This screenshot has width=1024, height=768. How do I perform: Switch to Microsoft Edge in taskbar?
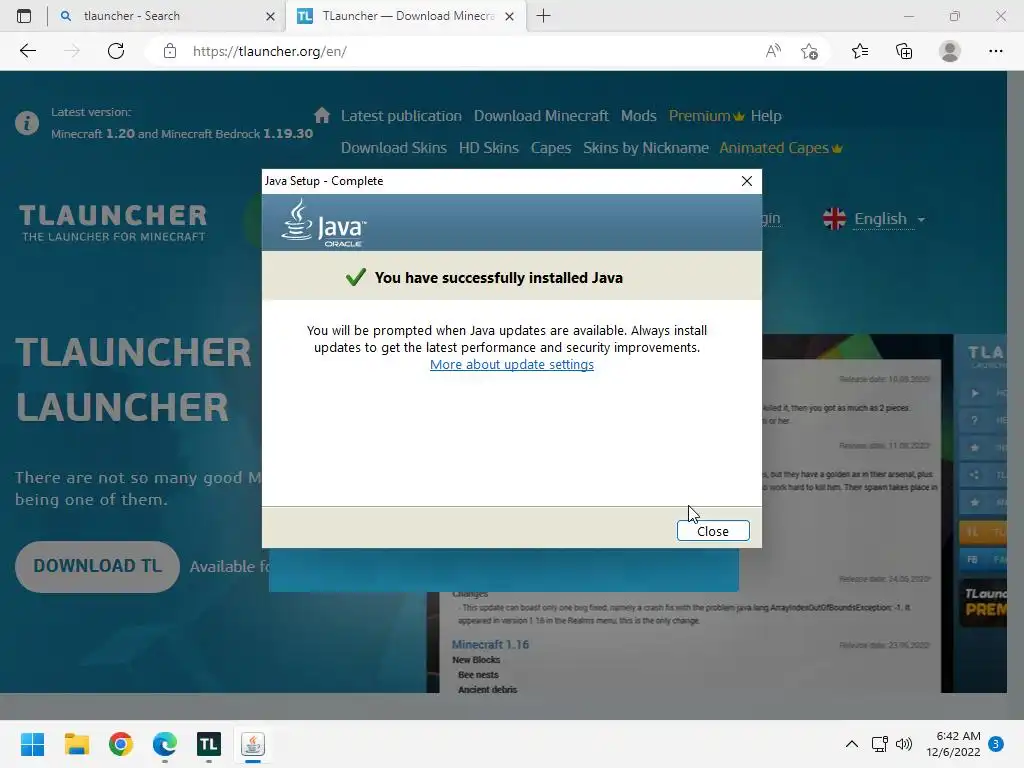[x=165, y=744]
